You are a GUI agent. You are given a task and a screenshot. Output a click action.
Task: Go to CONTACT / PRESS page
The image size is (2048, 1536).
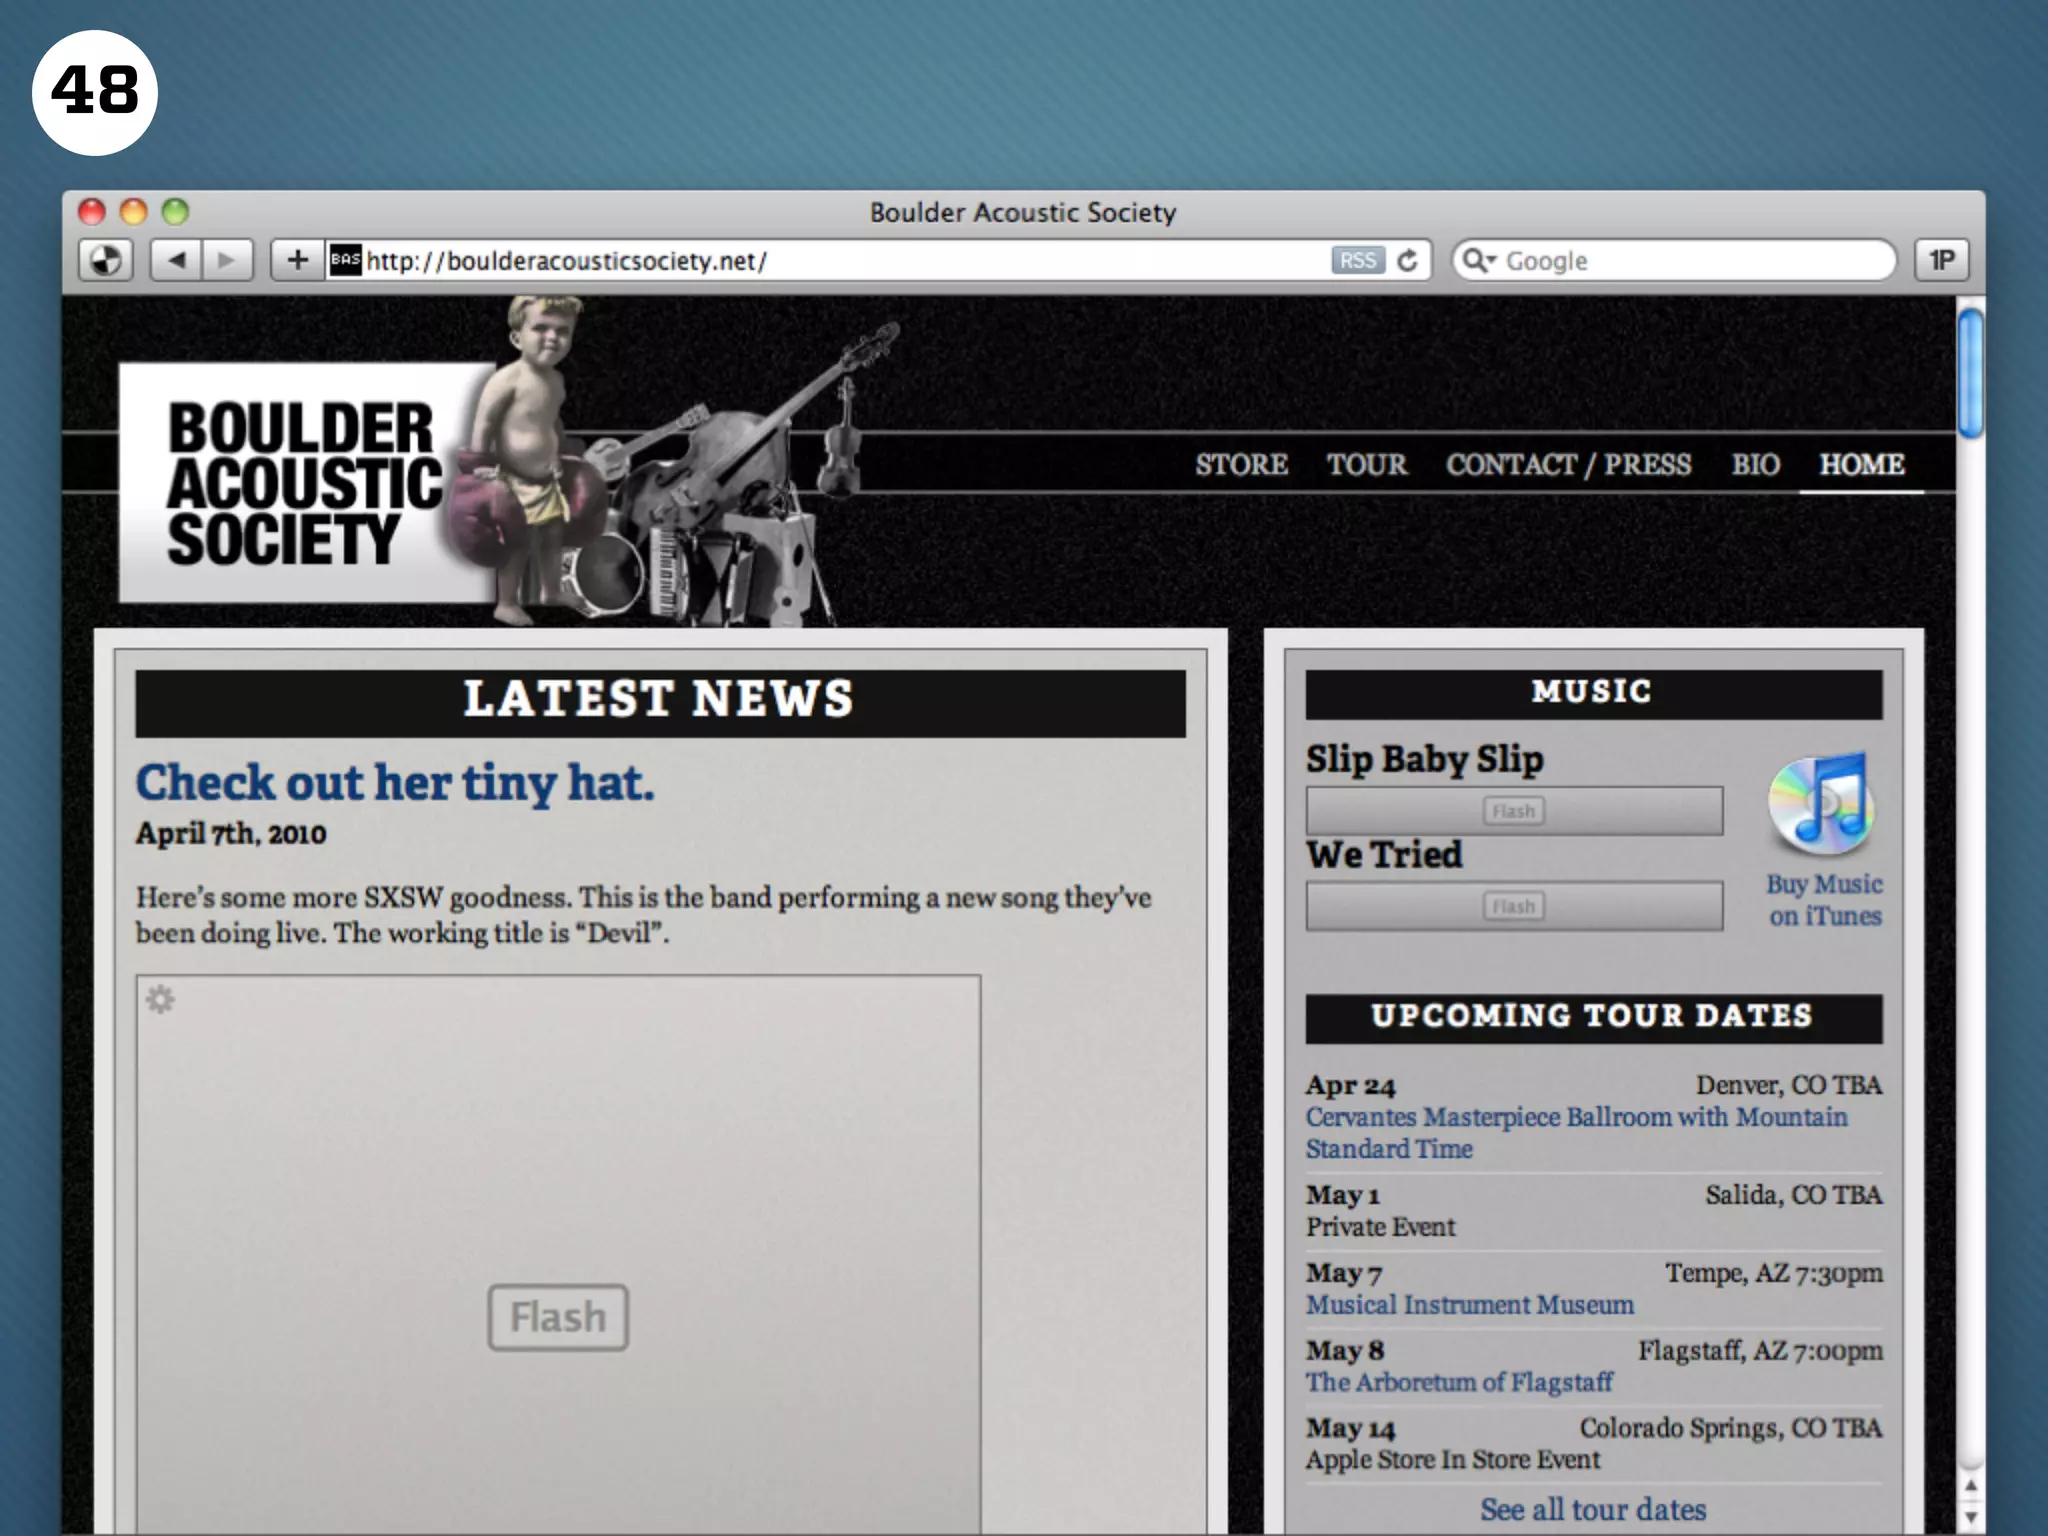click(x=1568, y=465)
